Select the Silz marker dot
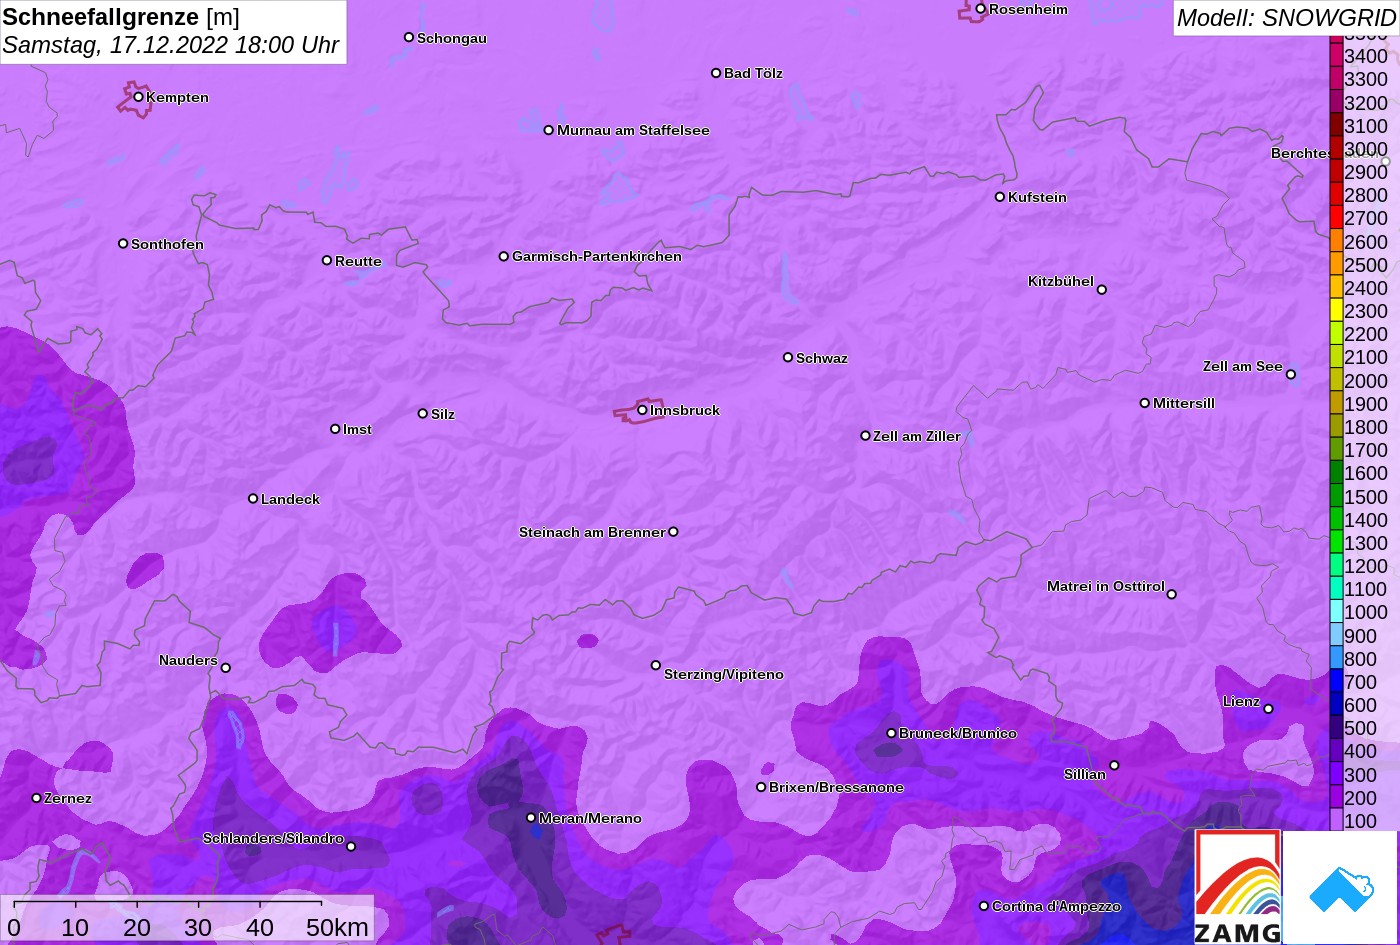The image size is (1400, 945). 422,413
